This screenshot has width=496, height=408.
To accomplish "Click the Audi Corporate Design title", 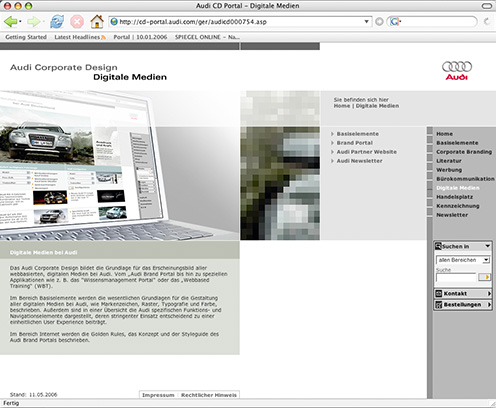I will [x=64, y=67].
